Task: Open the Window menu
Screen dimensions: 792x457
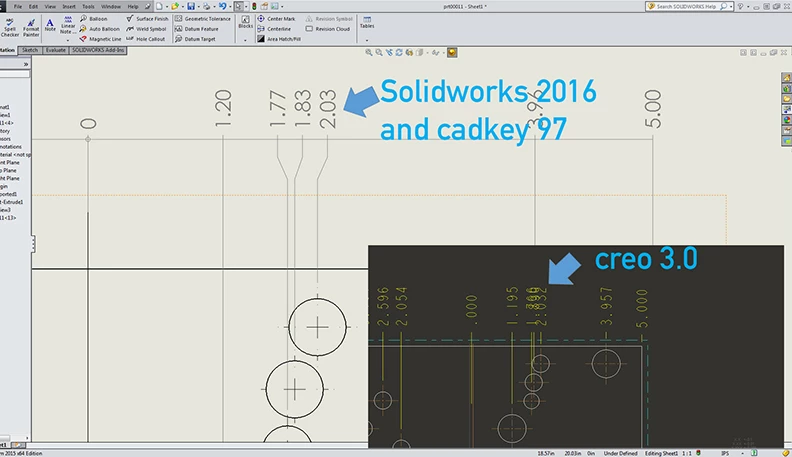Action: [111, 7]
